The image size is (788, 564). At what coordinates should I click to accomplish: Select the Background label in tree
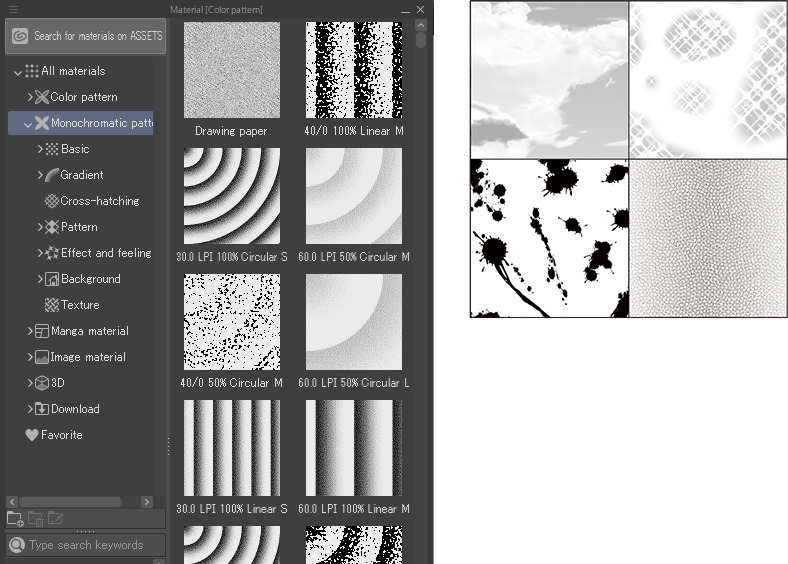pos(91,279)
